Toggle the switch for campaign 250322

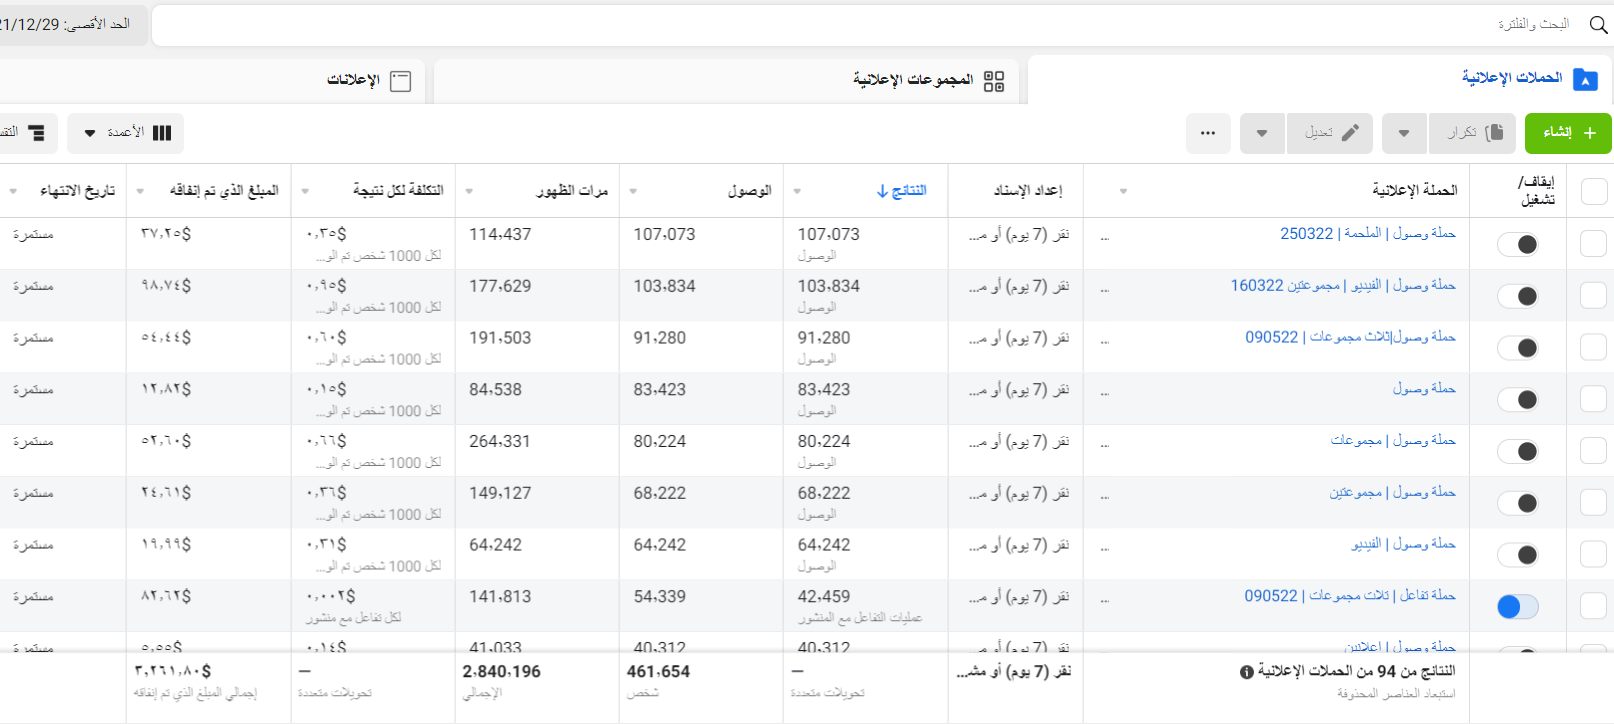1517,245
